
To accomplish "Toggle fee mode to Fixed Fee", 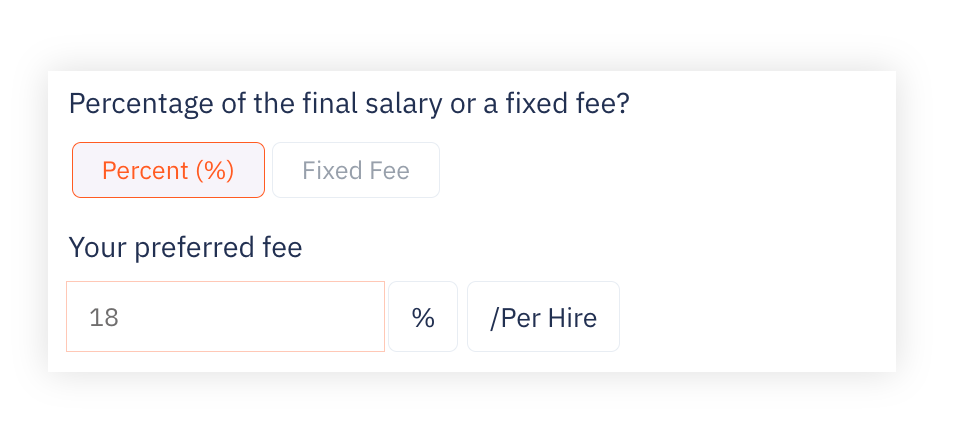I will (x=356, y=170).
